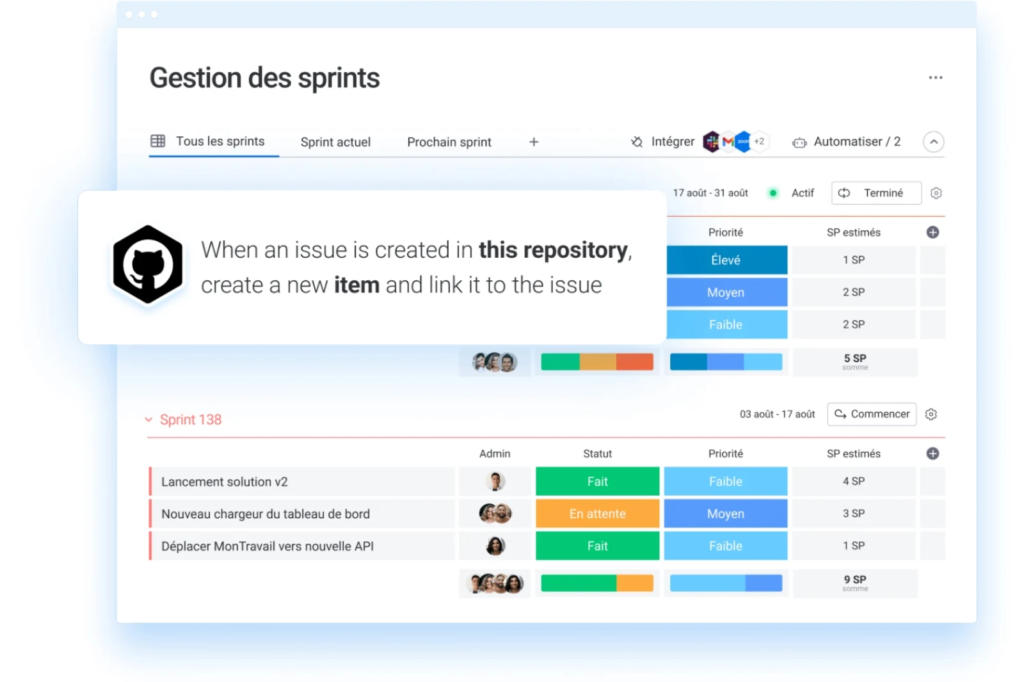Add a column with the Sprint 138 plus icon

coord(932,453)
